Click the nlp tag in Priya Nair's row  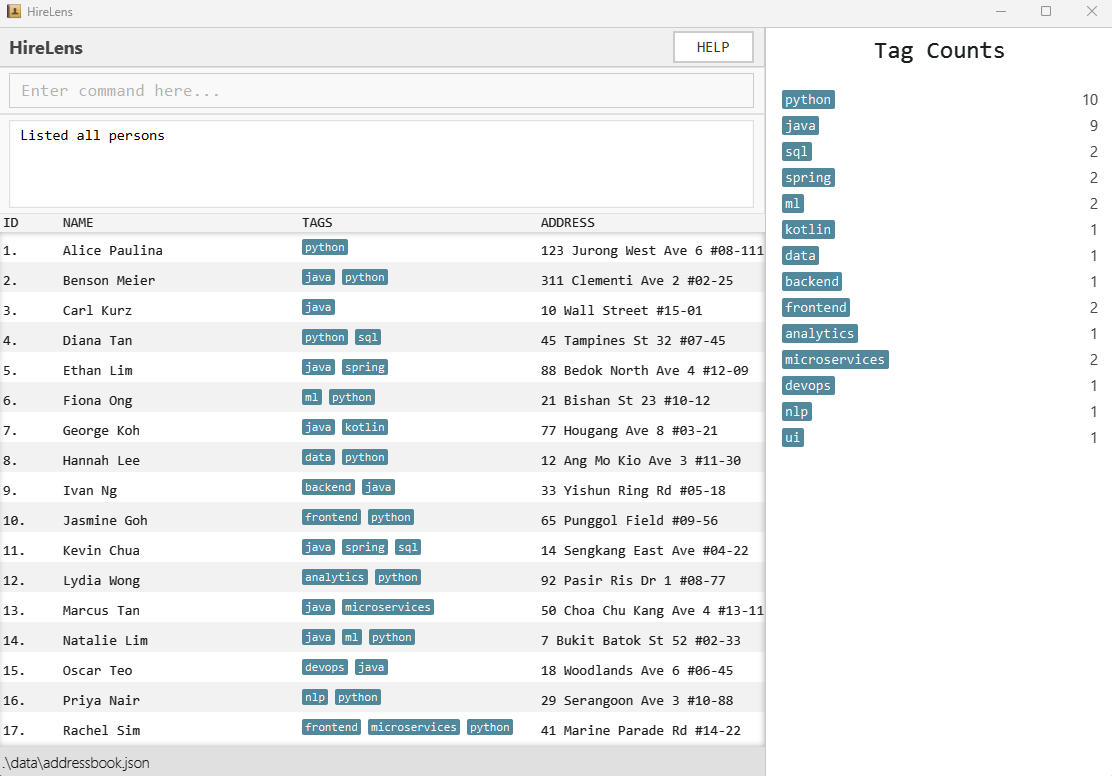315,698
